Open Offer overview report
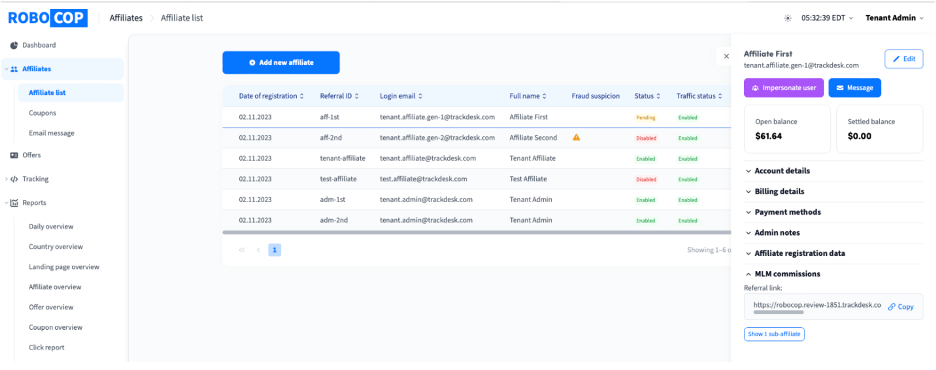936x370 pixels. [x=51, y=307]
